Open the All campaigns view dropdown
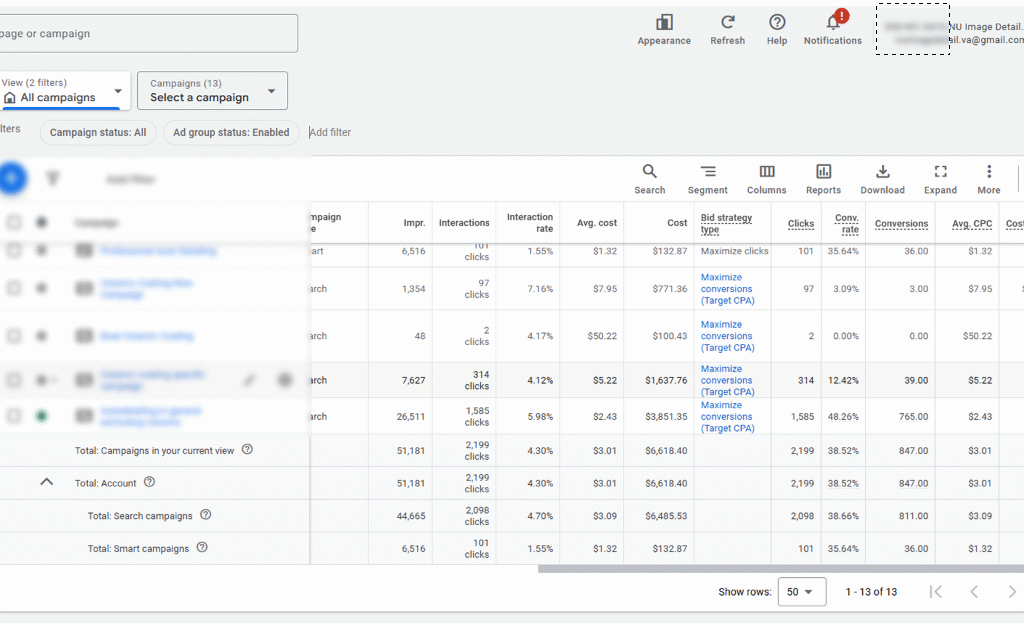The height and width of the screenshot is (625, 1024). pyautogui.click(x=63, y=91)
